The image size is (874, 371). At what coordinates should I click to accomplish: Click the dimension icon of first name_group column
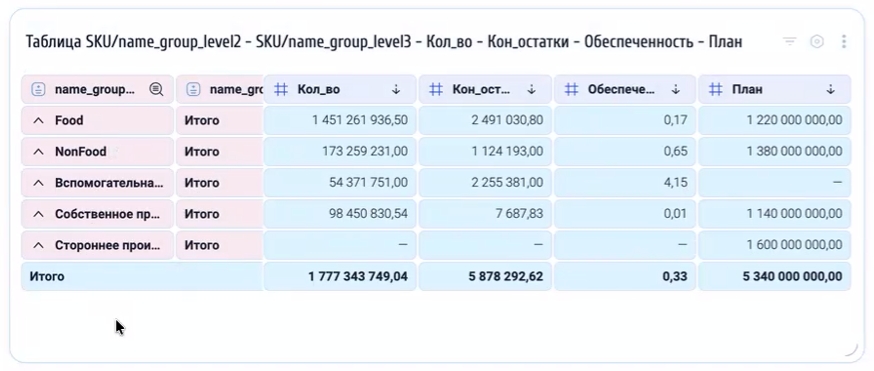[x=38, y=89]
